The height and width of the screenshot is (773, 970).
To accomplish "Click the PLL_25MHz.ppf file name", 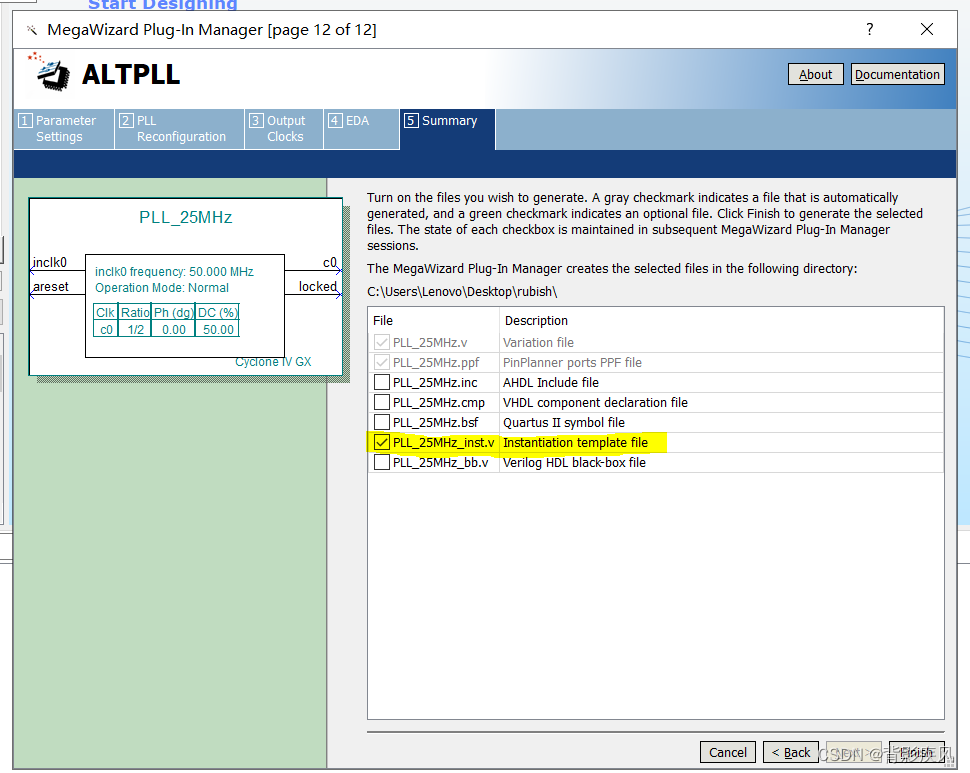I will tap(436, 362).
